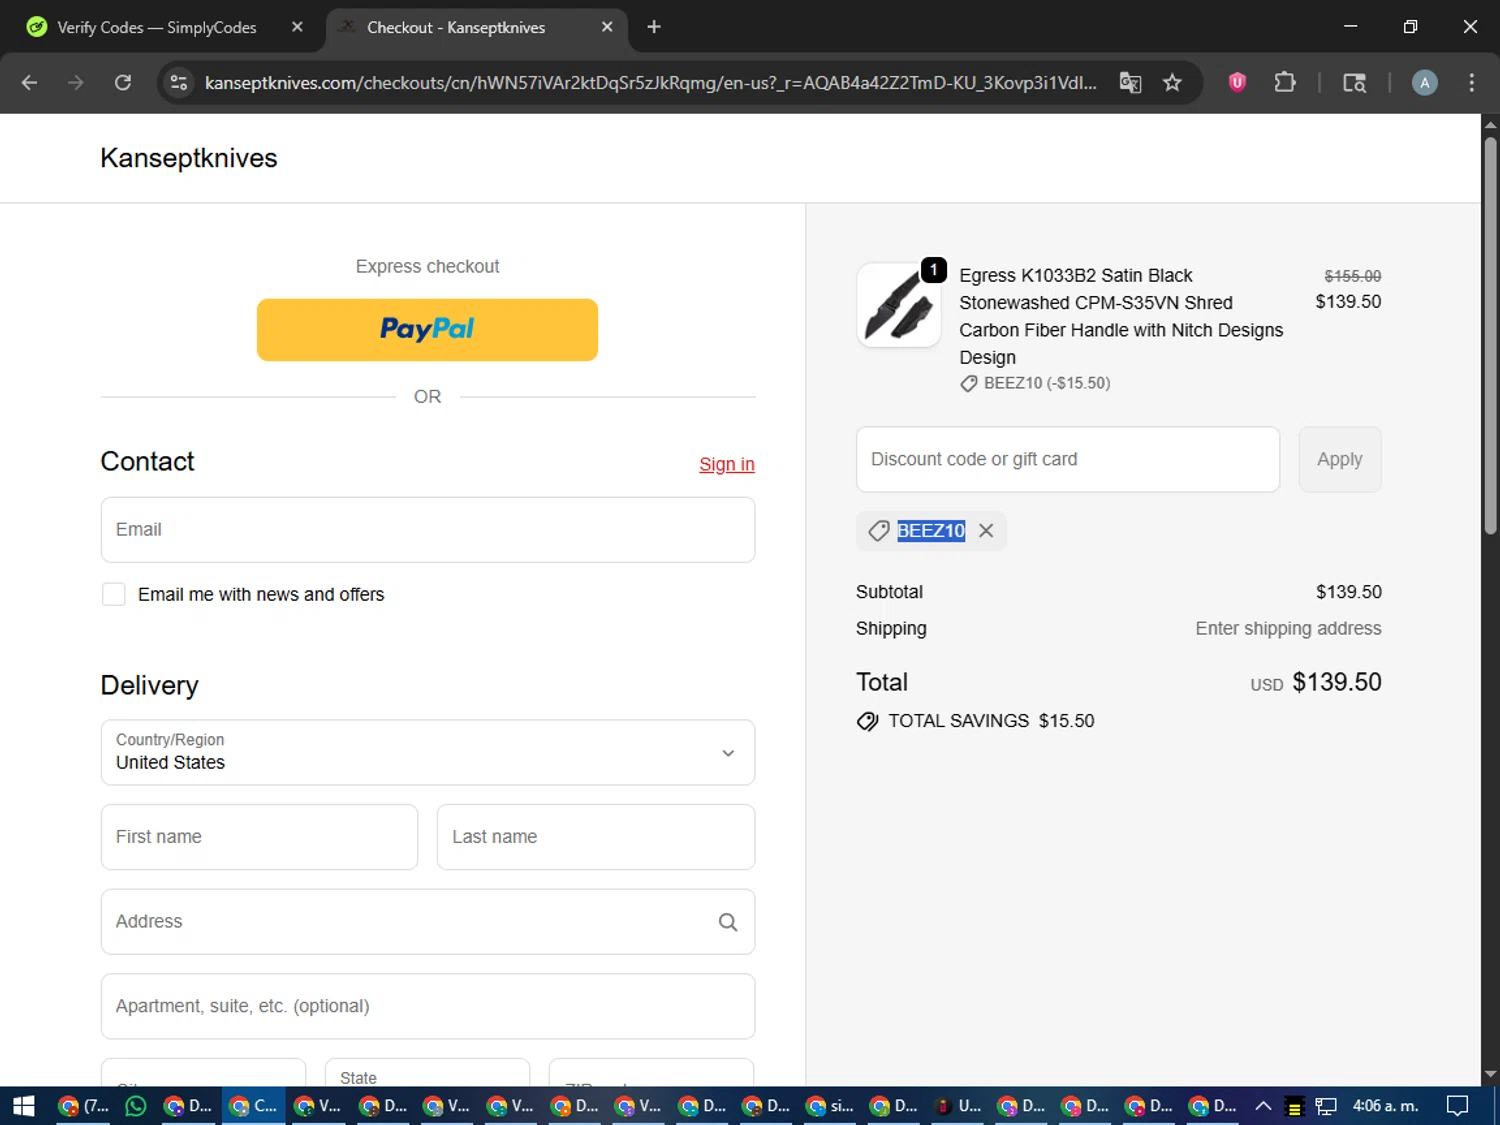Open the Chrome three-dot menu
Viewport: 1500px width, 1125px height.
[1471, 82]
